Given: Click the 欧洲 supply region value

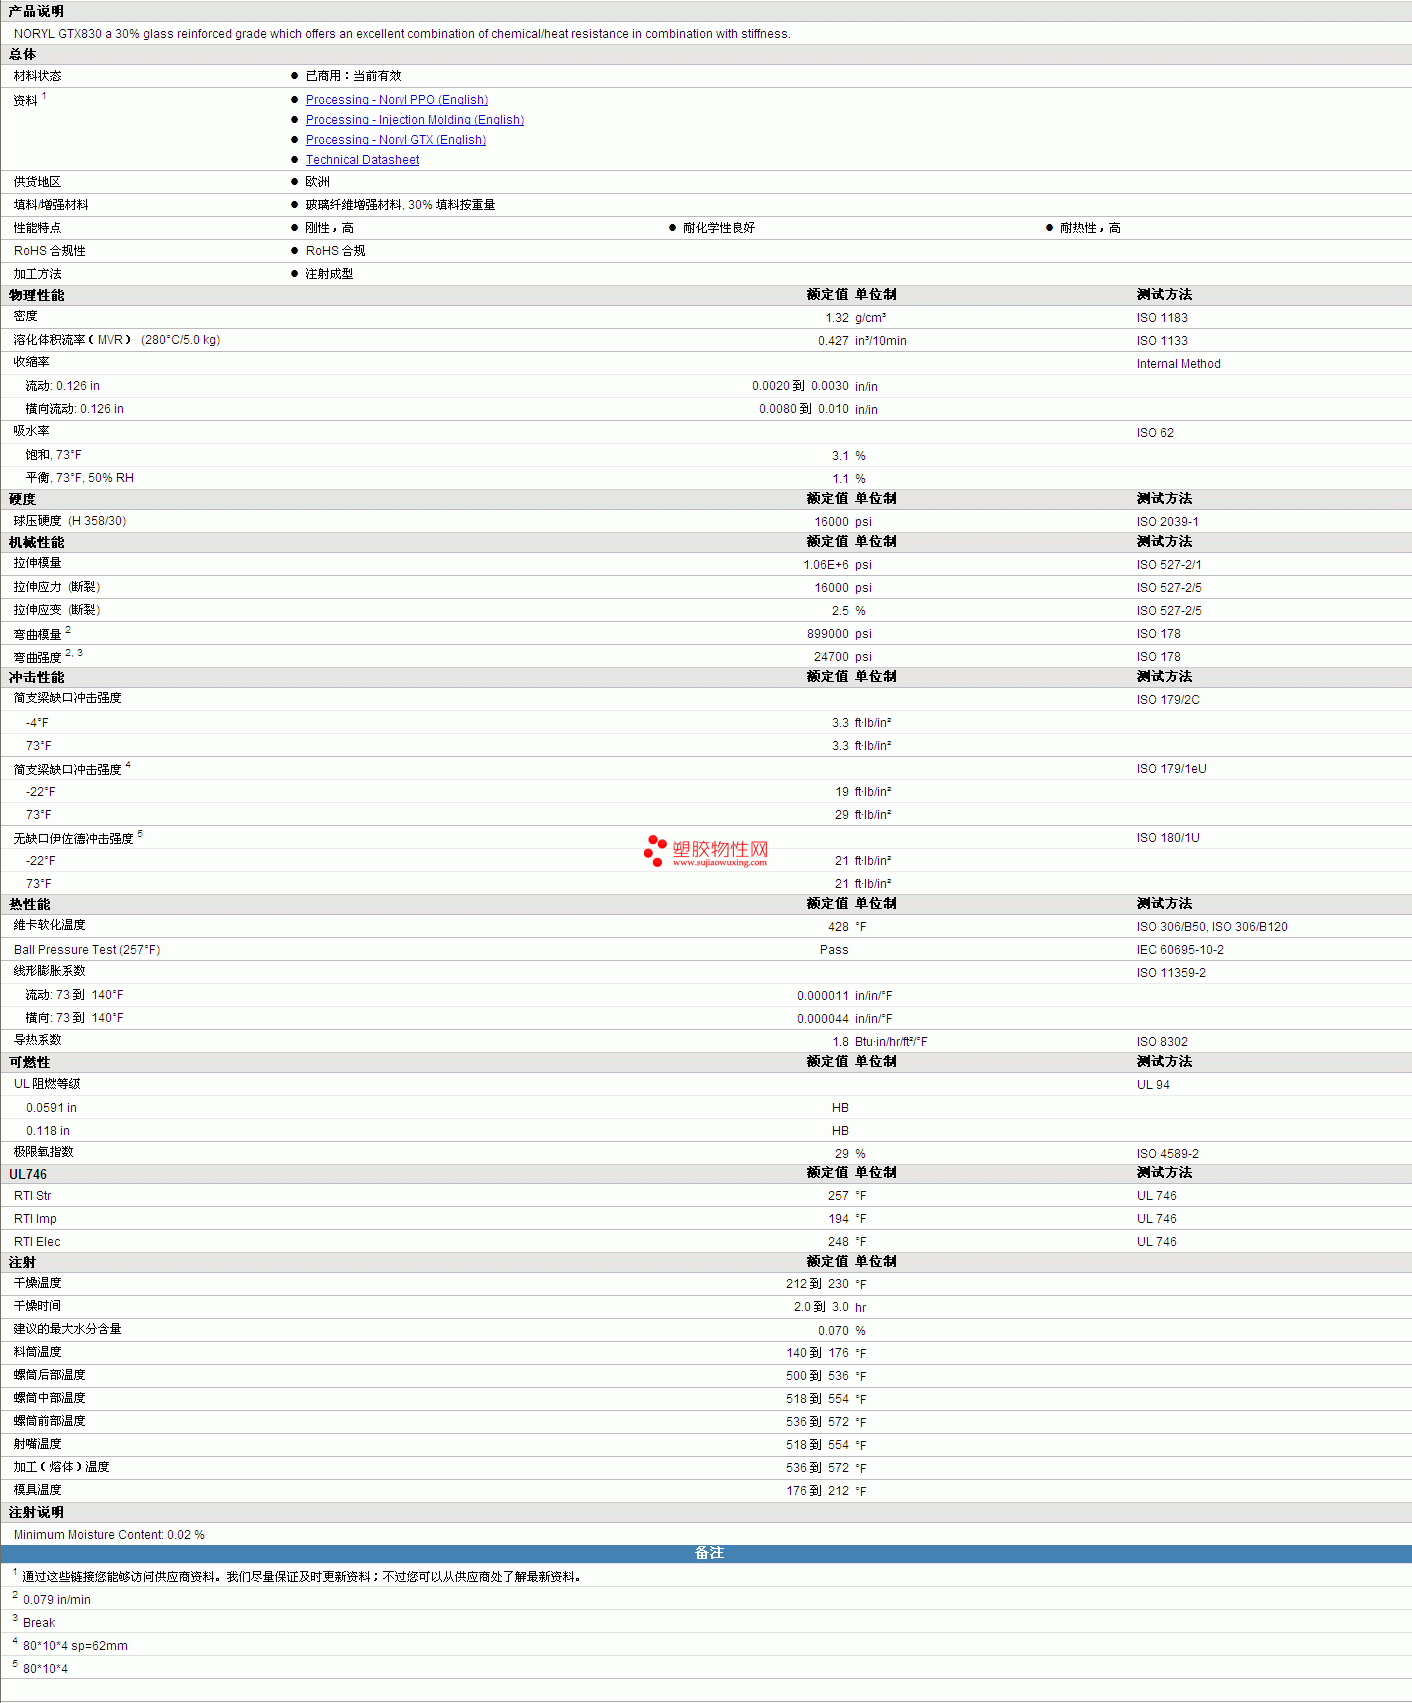Looking at the screenshot, I should (x=317, y=182).
